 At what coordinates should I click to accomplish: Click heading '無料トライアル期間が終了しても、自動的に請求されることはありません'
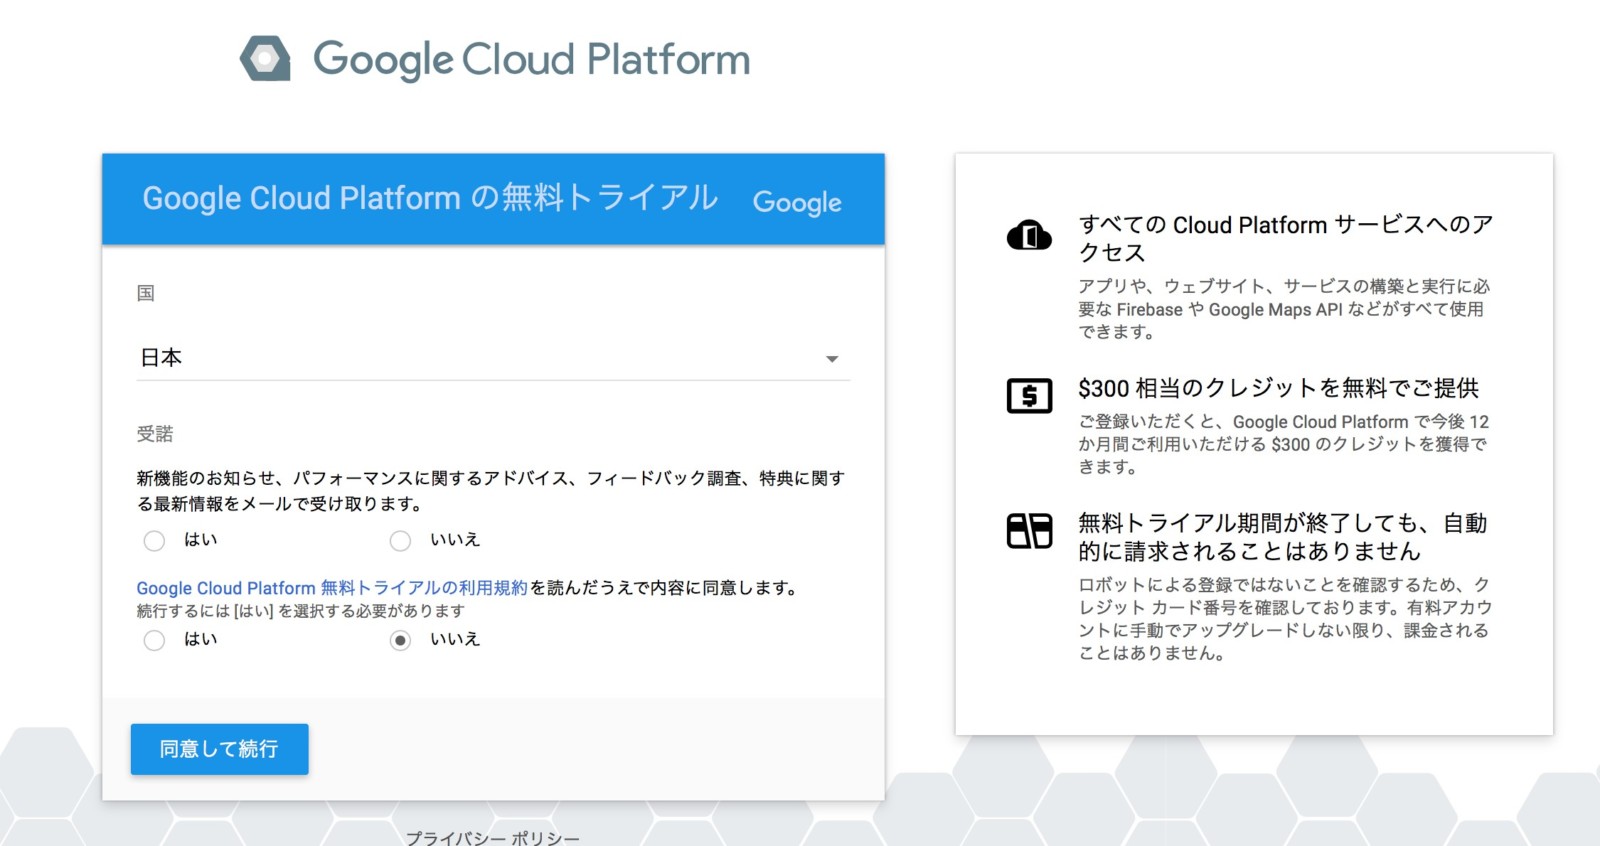pyautogui.click(x=1283, y=537)
